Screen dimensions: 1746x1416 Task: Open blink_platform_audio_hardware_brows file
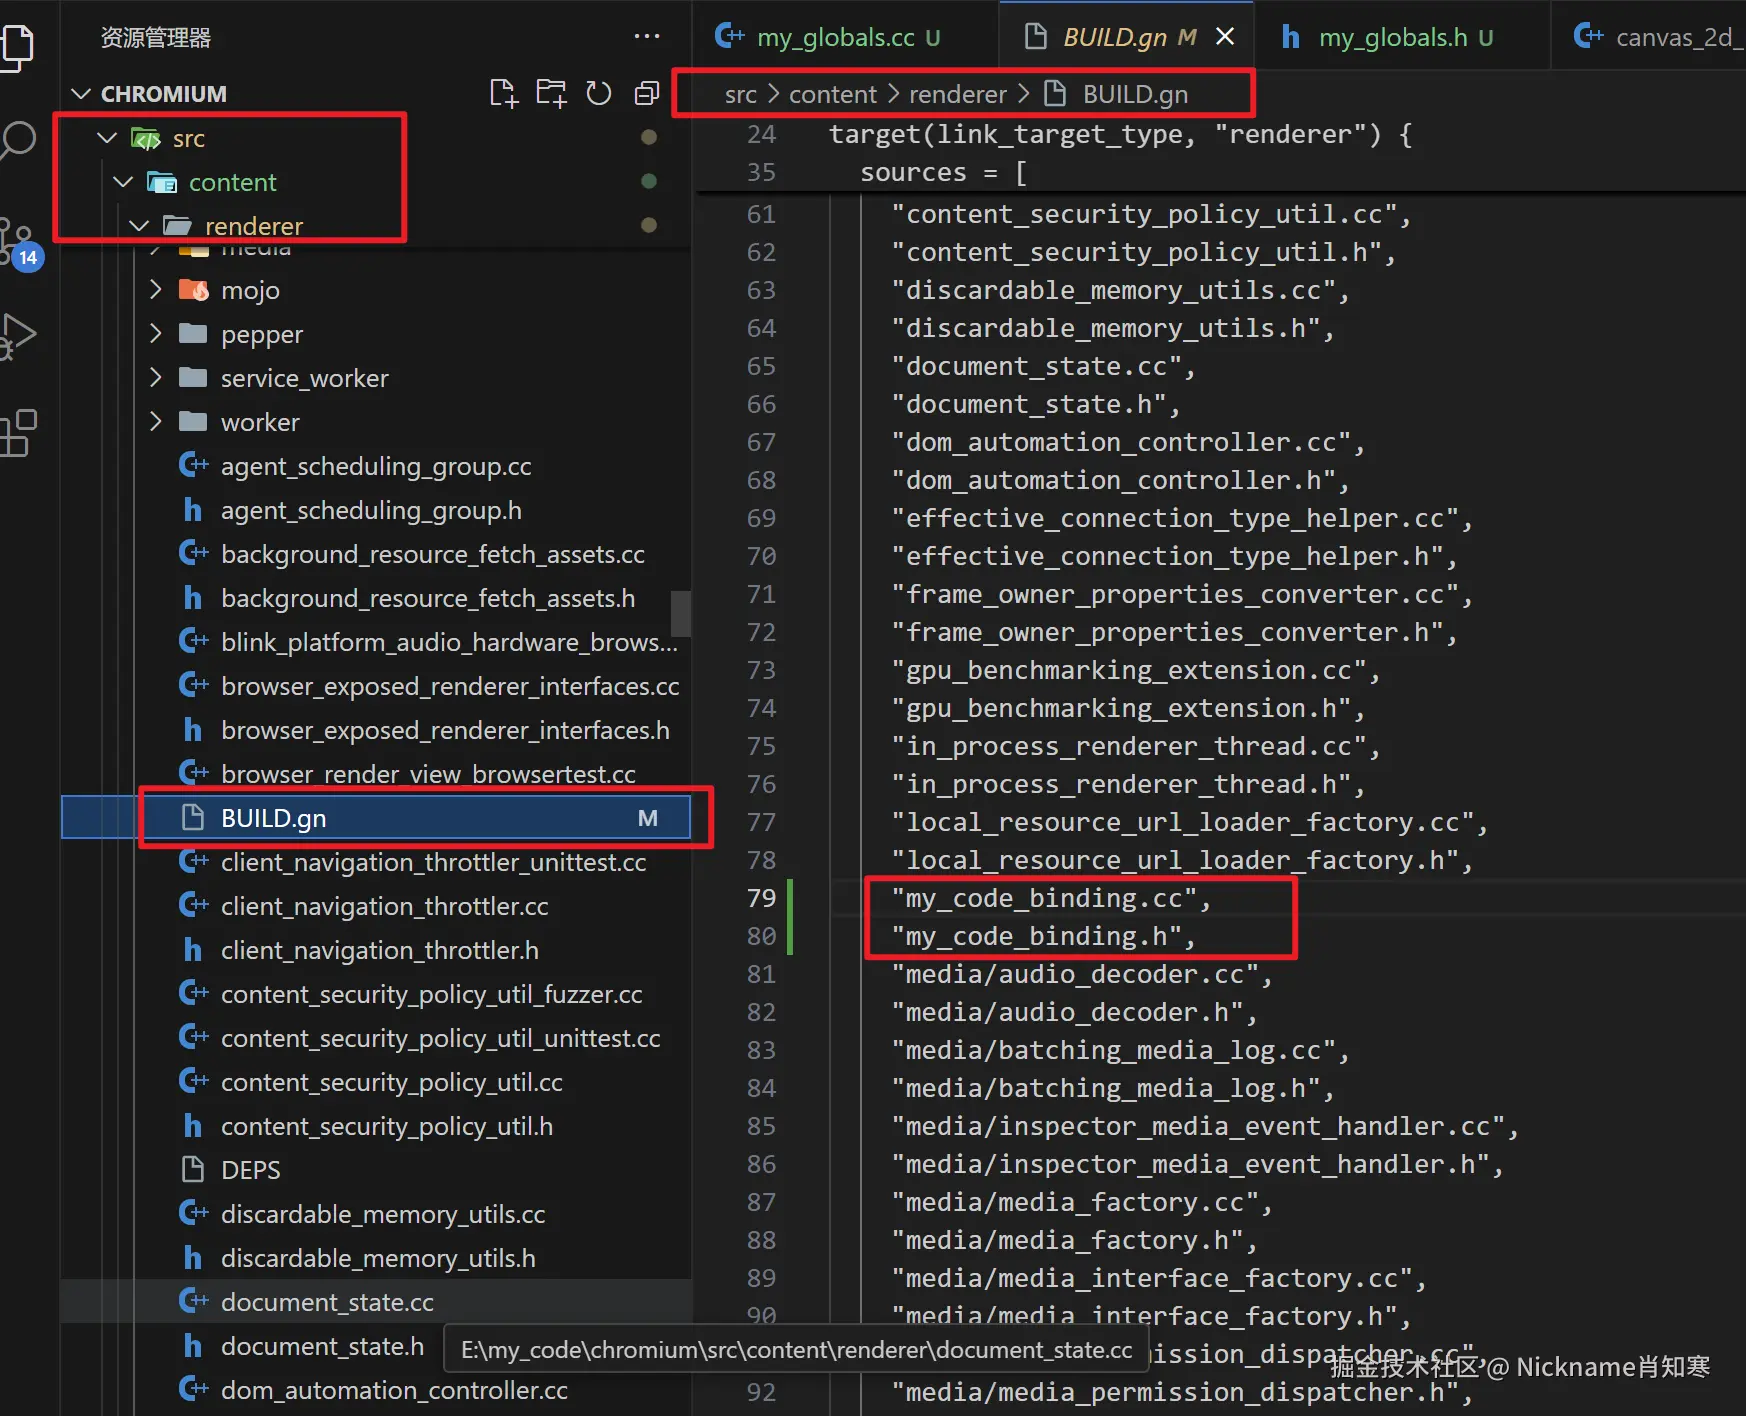coord(376,642)
